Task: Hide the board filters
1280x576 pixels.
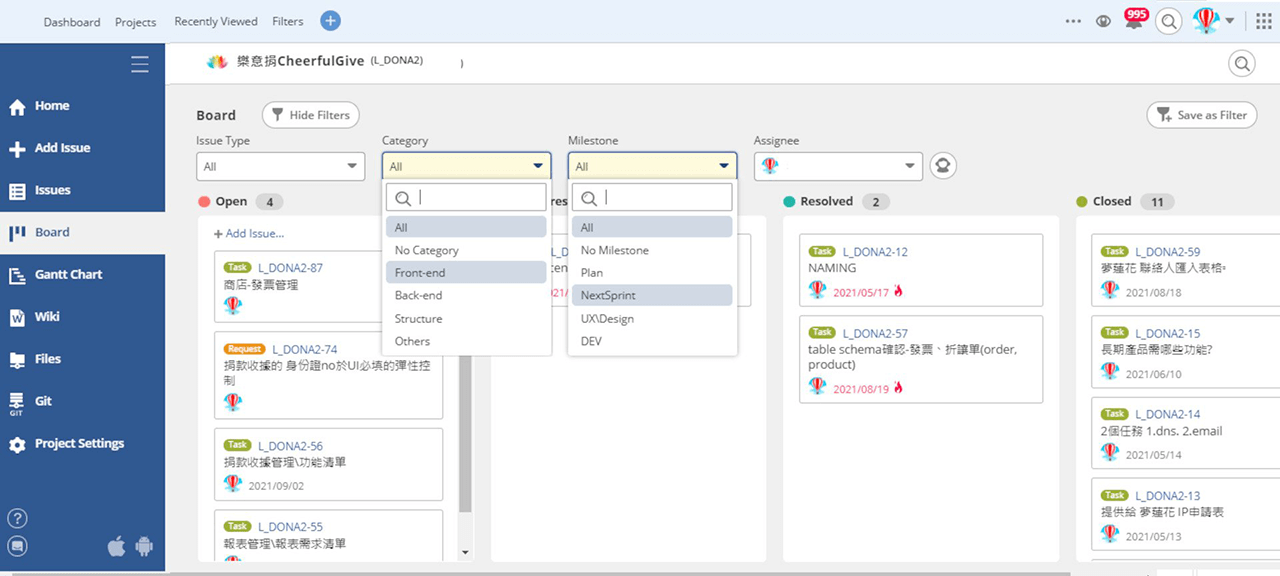Action: [310, 114]
